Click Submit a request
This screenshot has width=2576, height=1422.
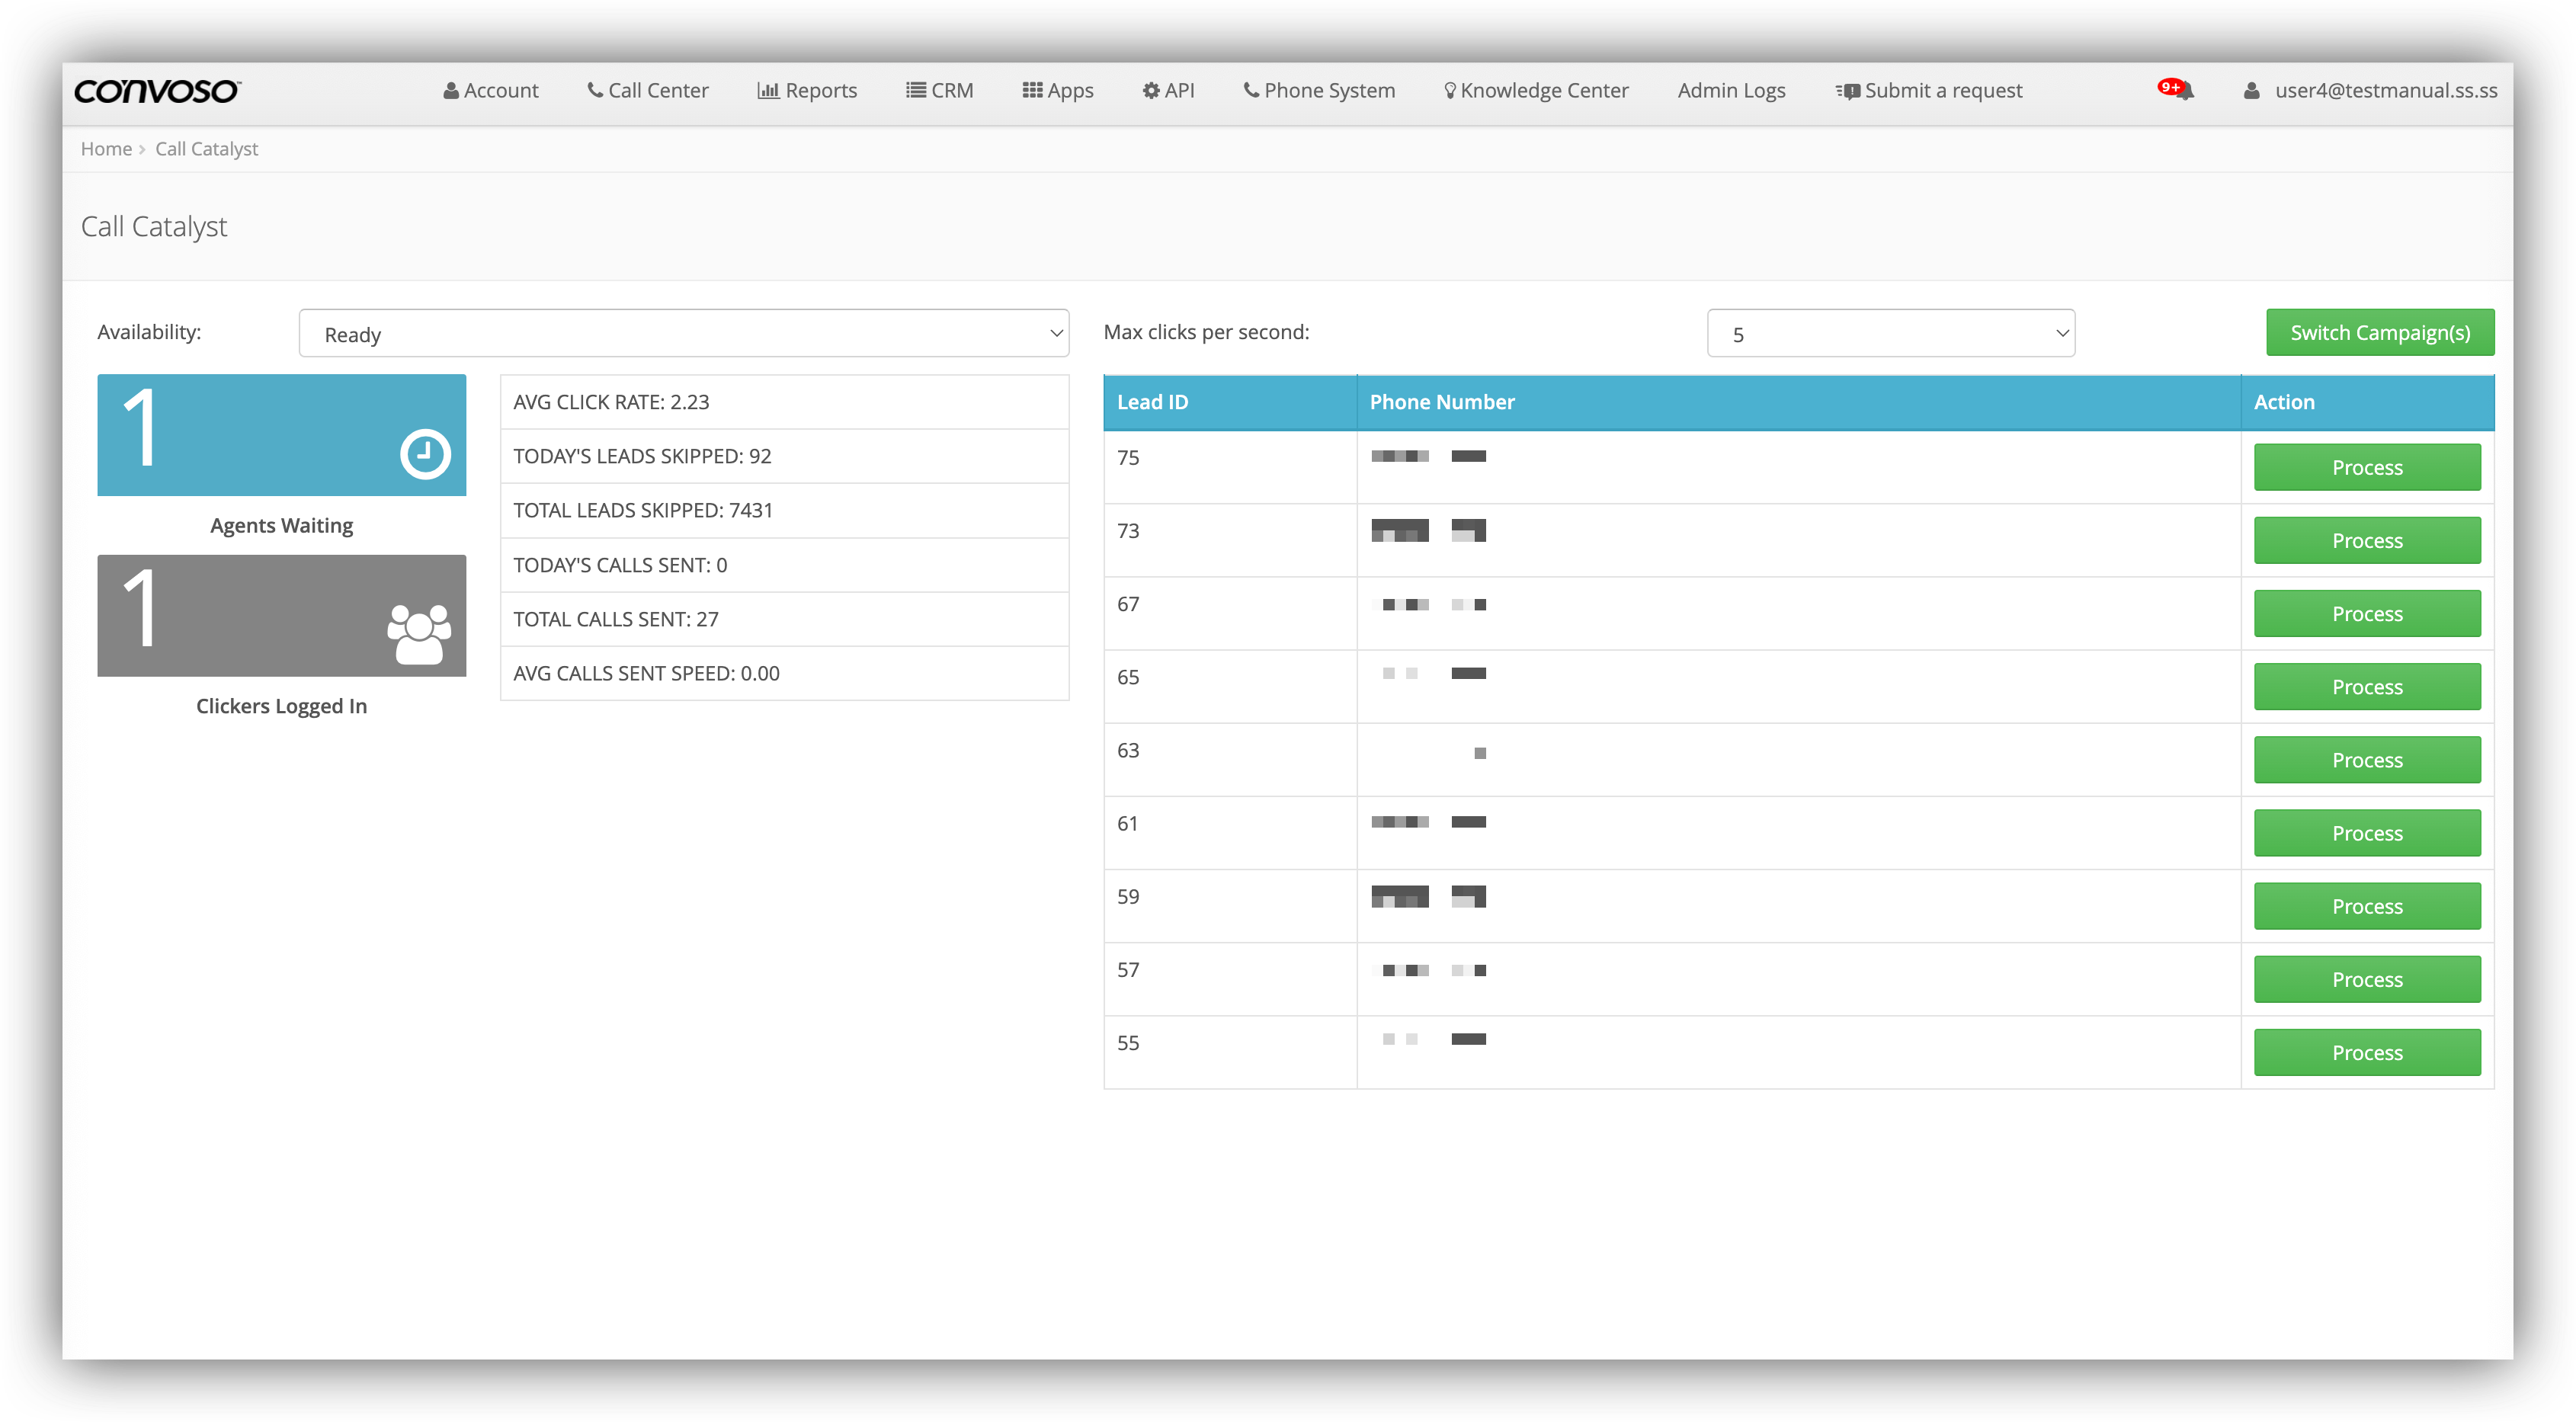coord(1929,91)
